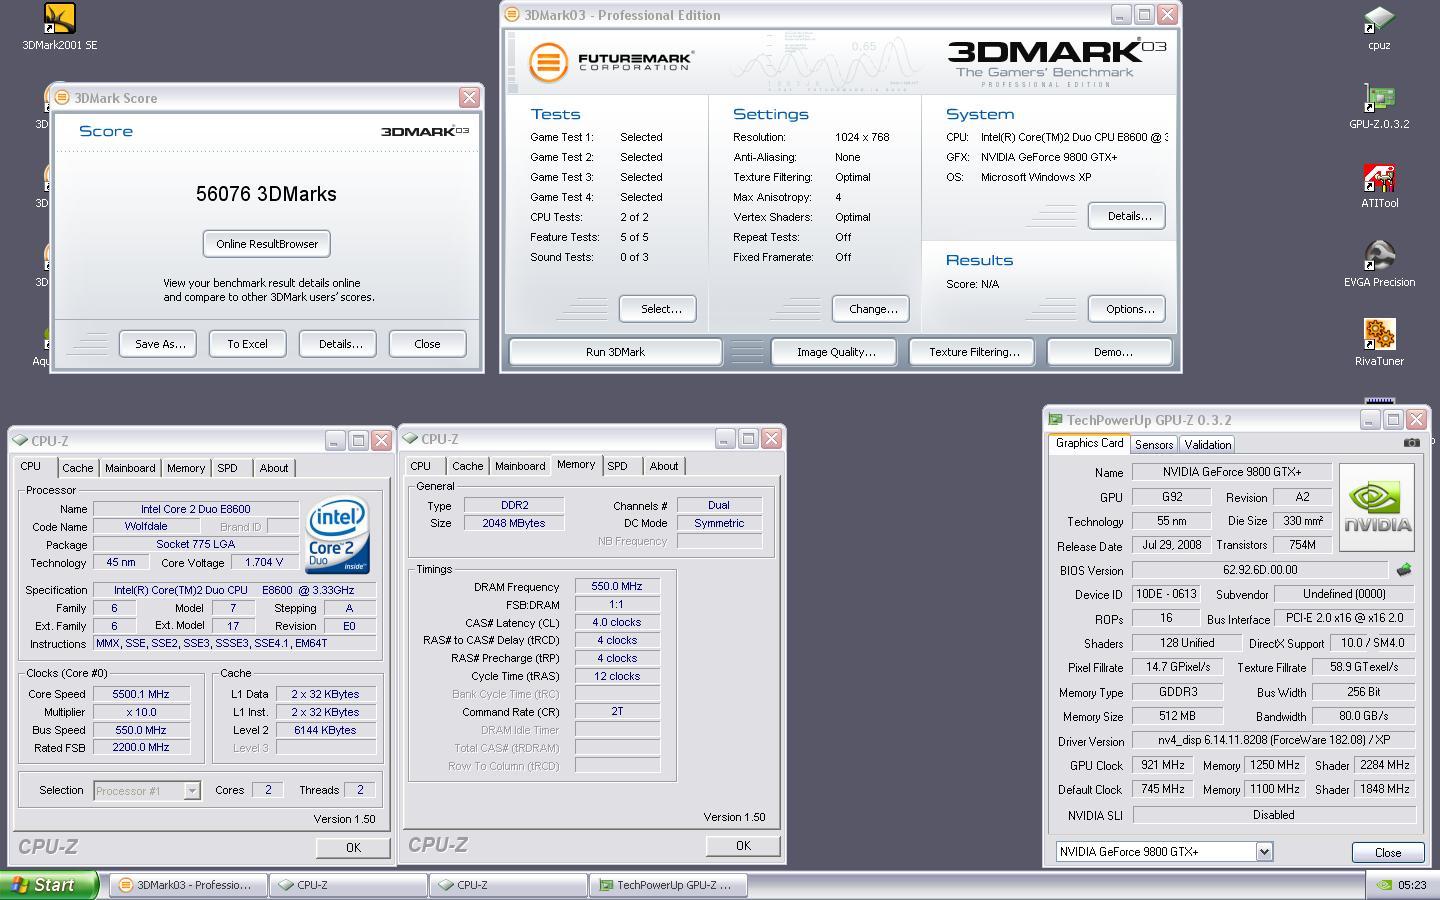This screenshot has width=1440, height=900.
Task: Click the Intel Core 2 Duo logo in CPU-Z
Action: (338, 537)
